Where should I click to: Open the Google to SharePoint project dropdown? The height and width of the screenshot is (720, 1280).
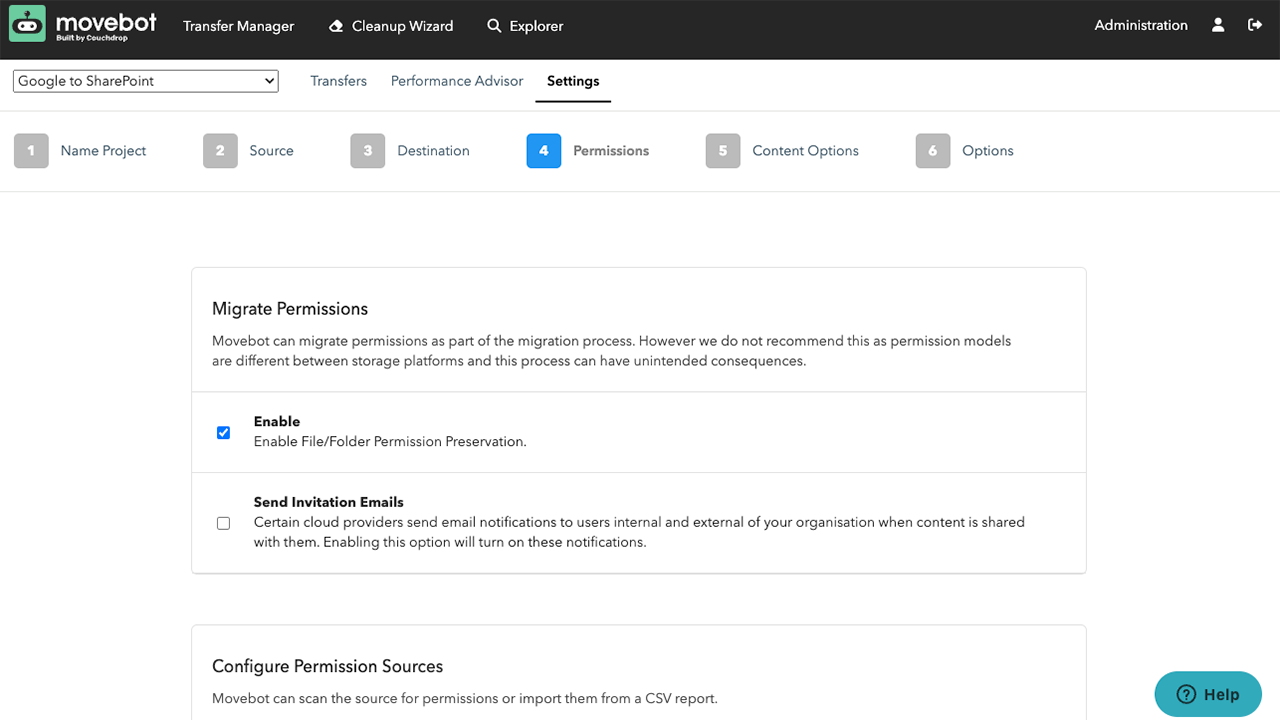[145, 81]
